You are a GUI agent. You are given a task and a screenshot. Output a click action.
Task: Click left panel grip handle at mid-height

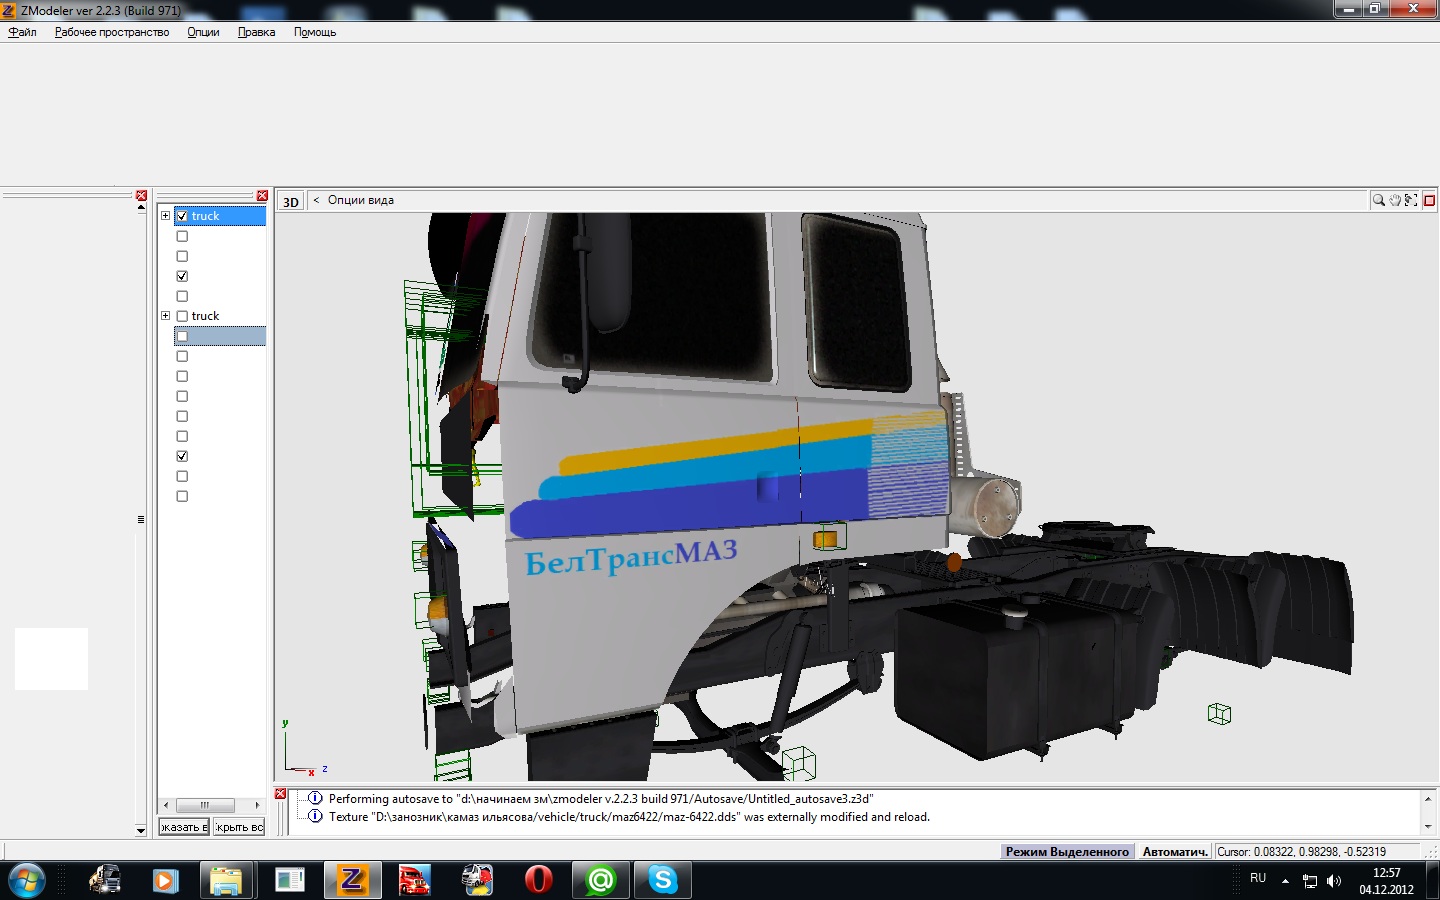[141, 519]
